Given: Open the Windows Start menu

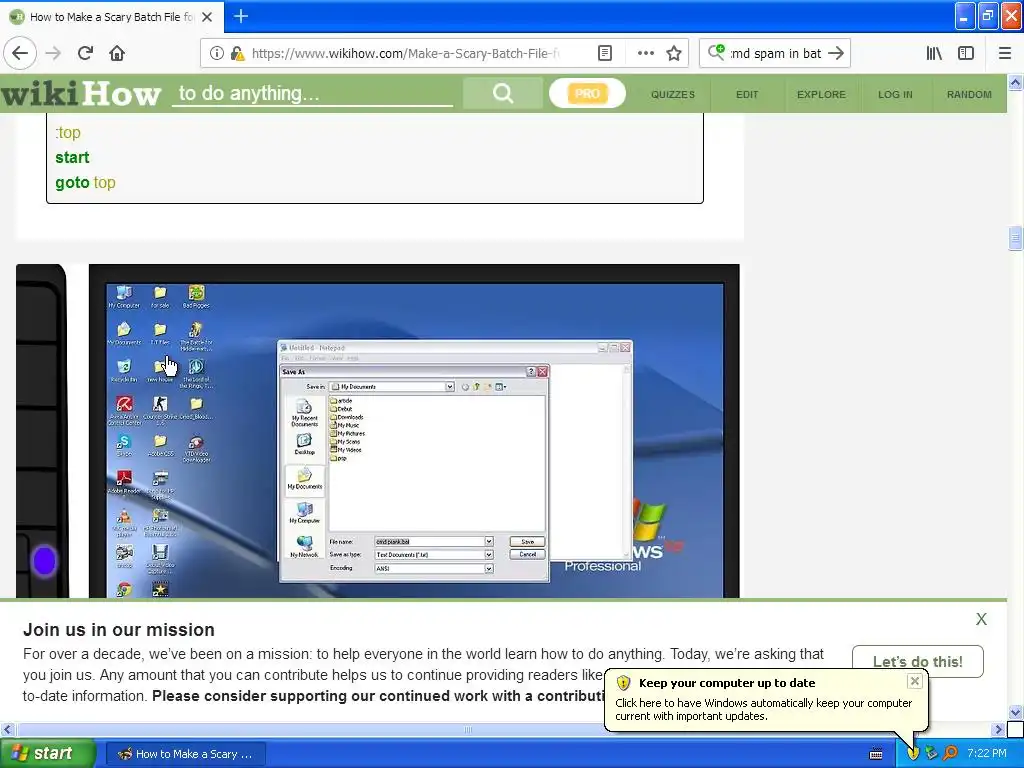Looking at the screenshot, I should (x=48, y=753).
